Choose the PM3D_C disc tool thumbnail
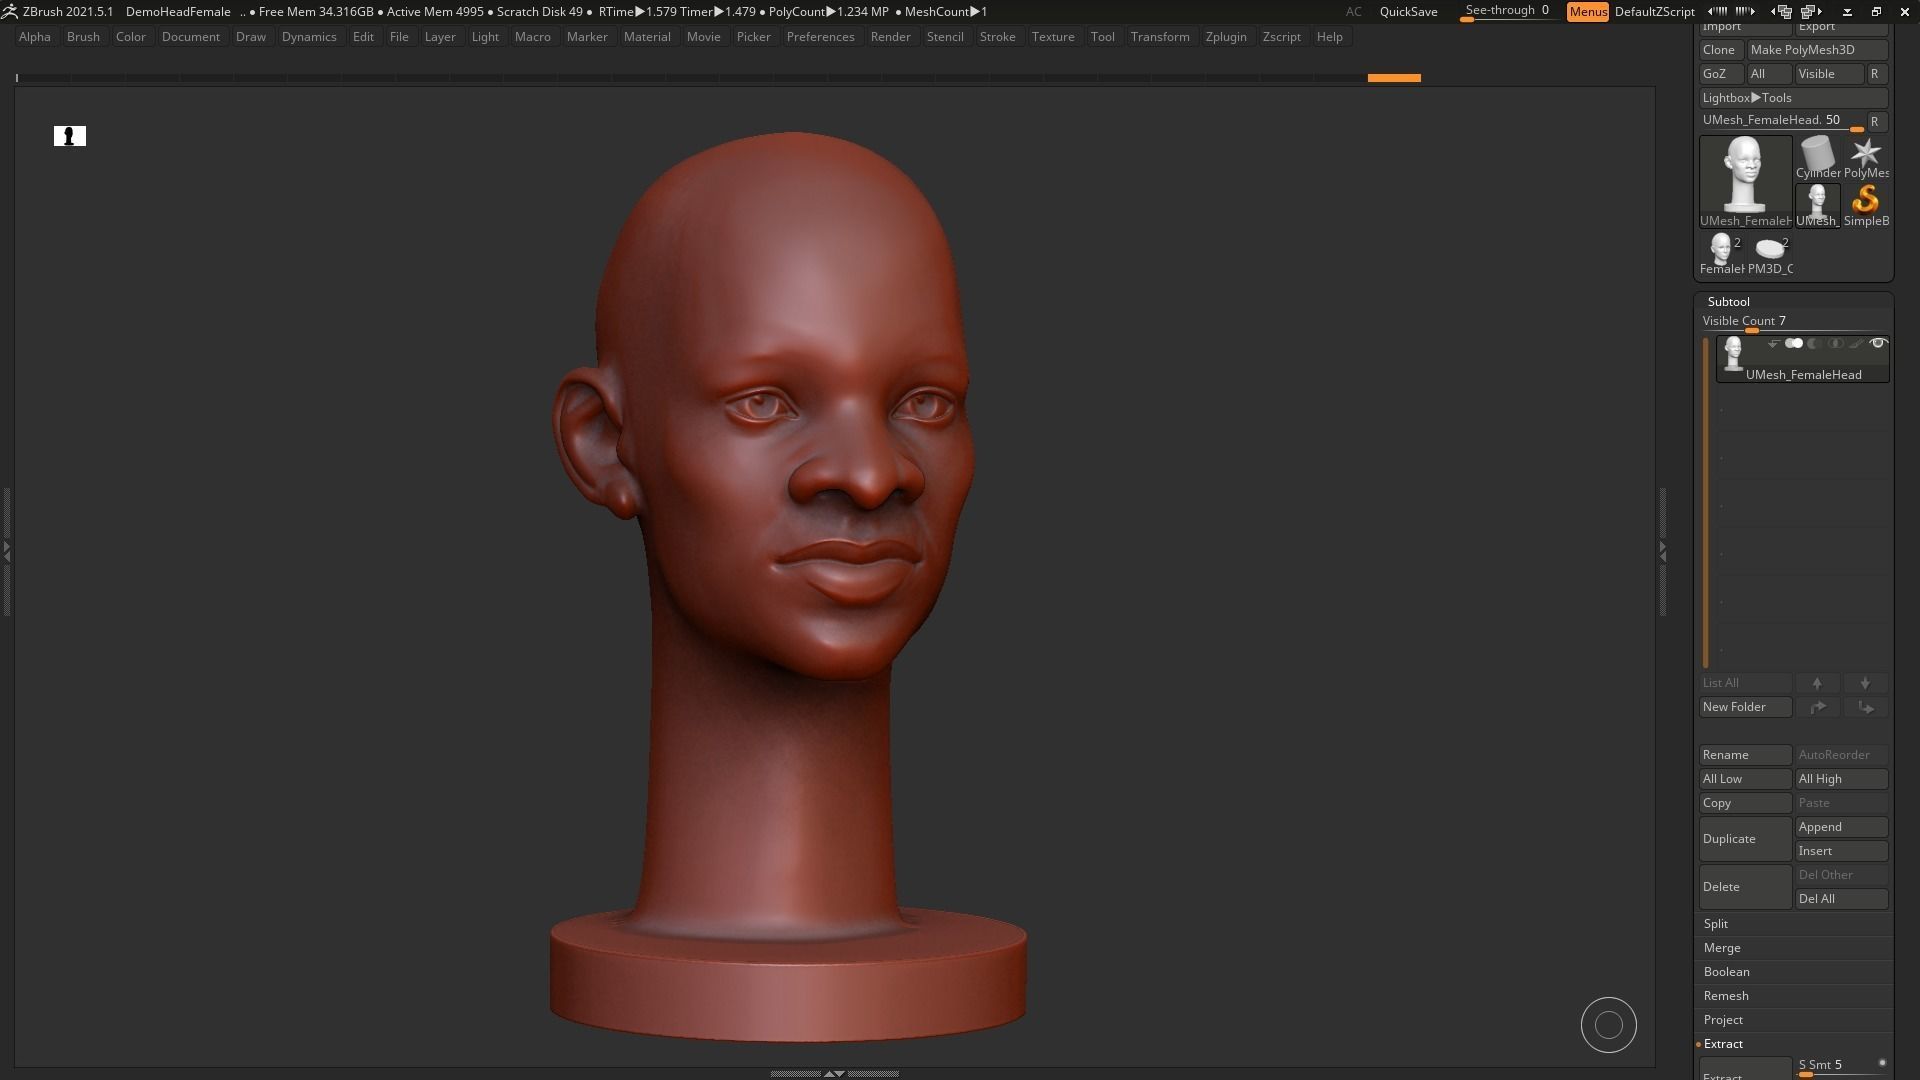This screenshot has width=1920, height=1080. coord(1769,253)
